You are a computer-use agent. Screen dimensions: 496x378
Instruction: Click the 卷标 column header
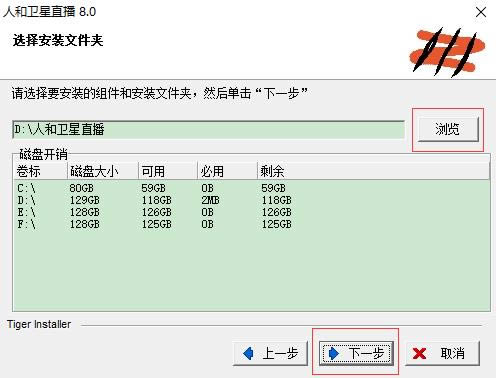41,171
